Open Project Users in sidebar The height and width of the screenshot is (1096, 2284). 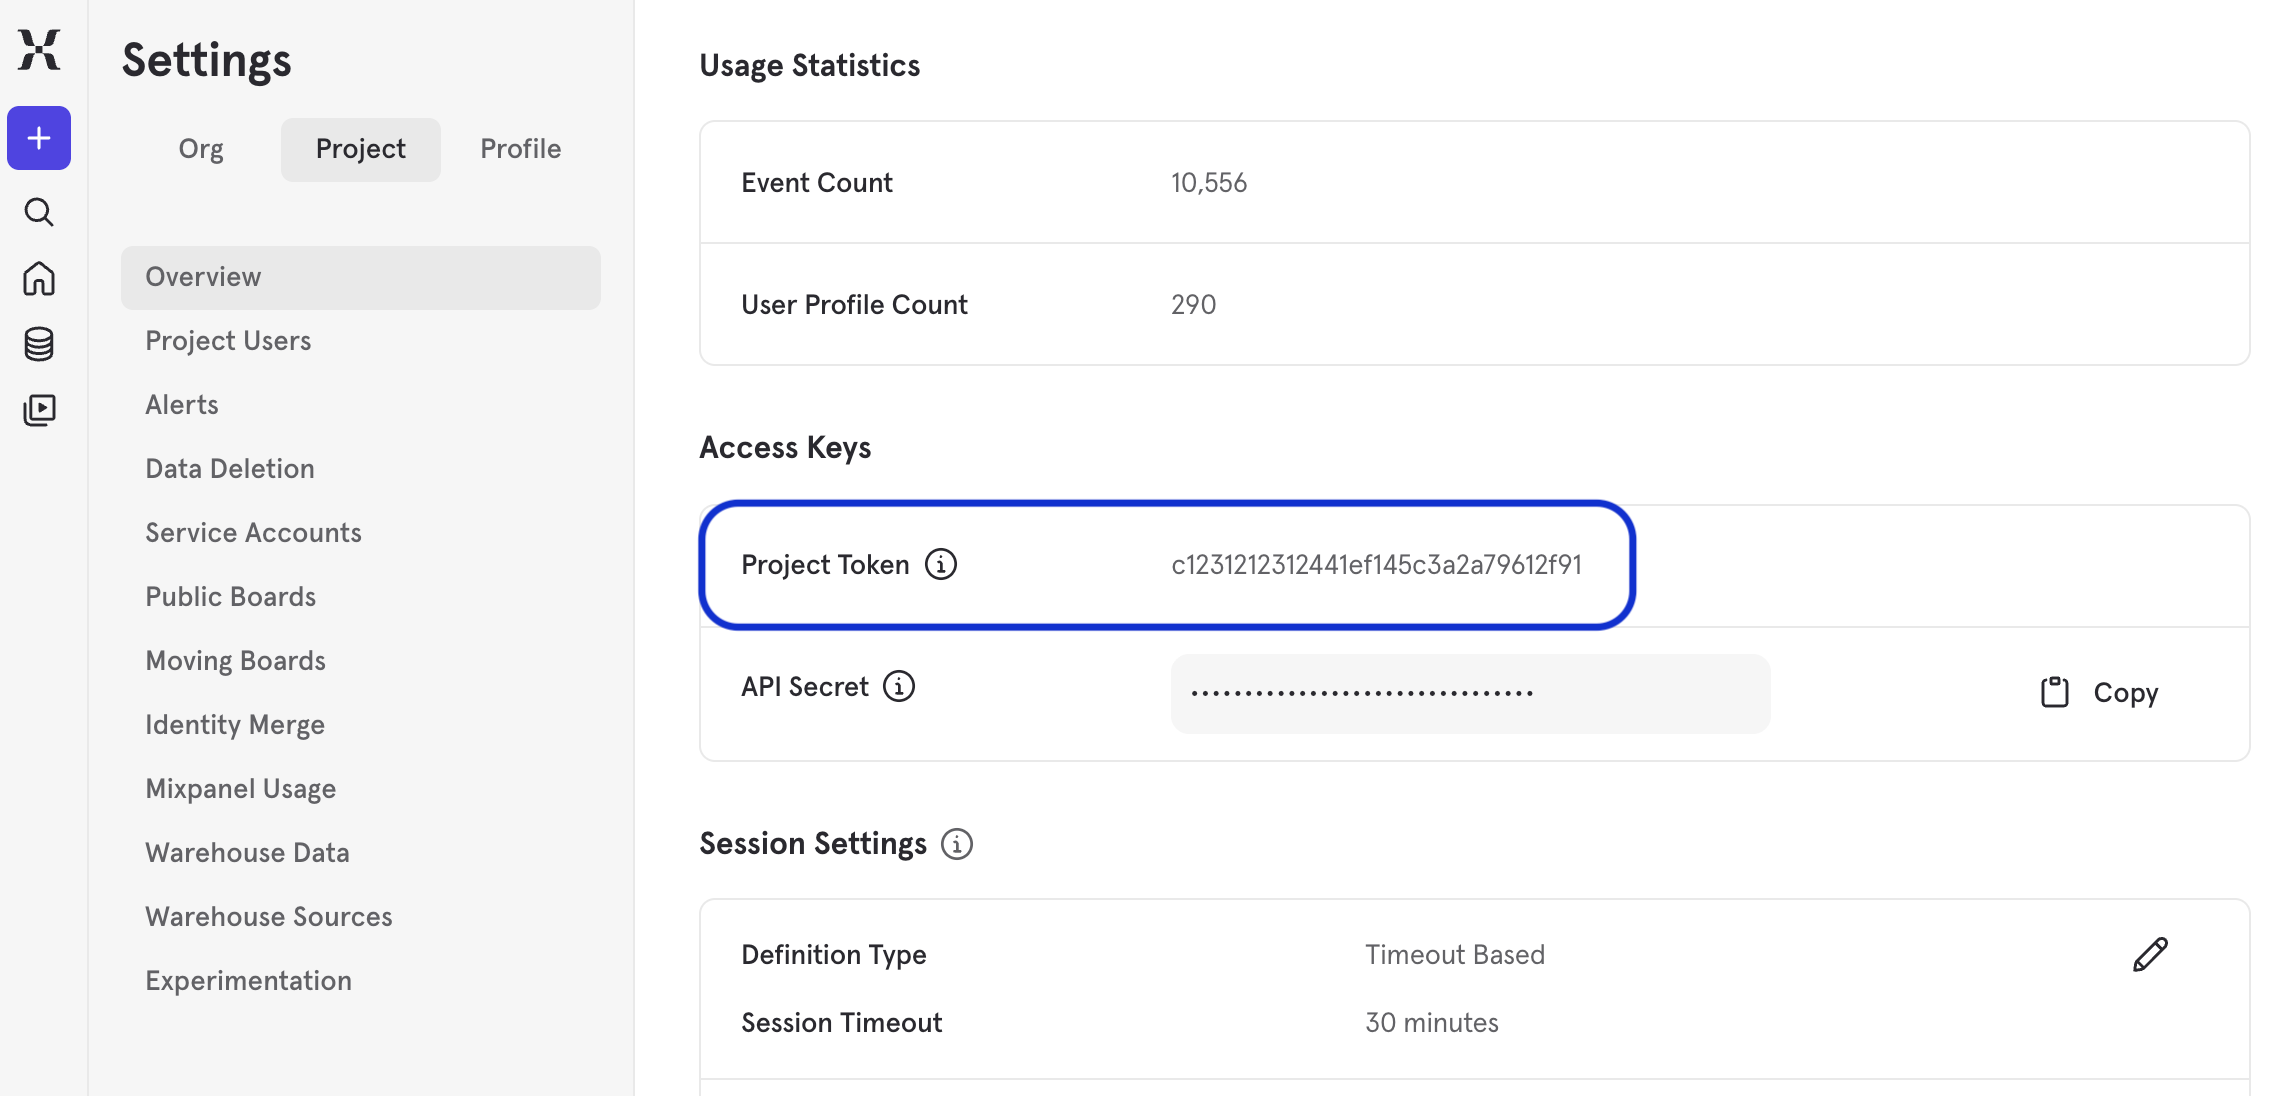pyautogui.click(x=228, y=341)
